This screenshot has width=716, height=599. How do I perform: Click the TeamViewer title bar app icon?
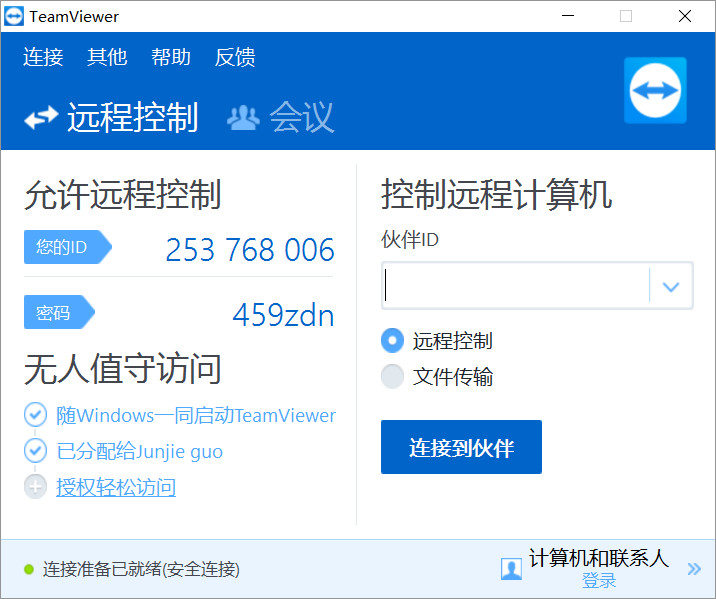14,16
